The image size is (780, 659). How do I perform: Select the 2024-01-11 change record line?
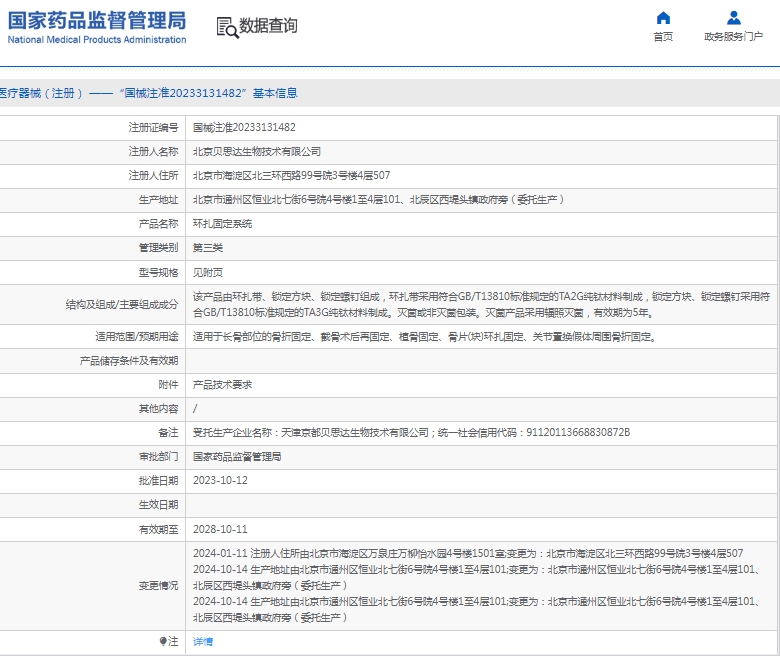click(468, 553)
